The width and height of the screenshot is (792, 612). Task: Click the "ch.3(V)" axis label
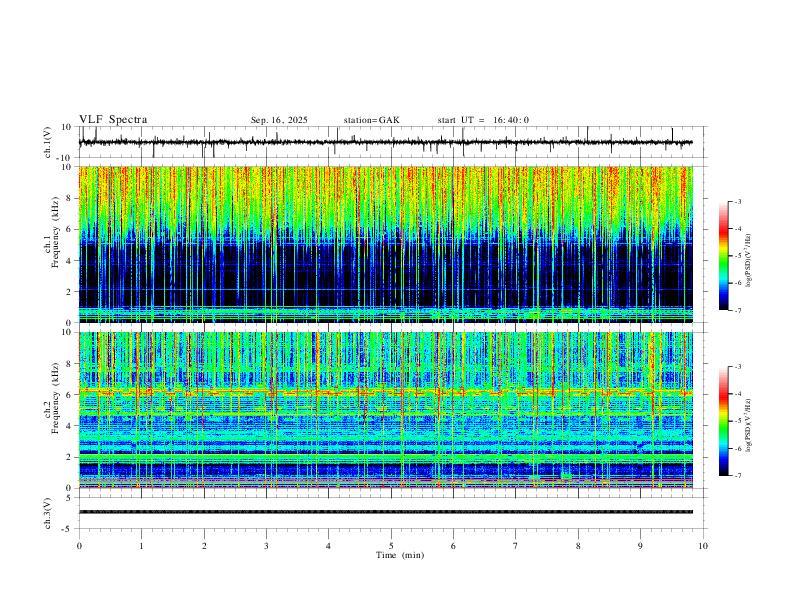(x=48, y=513)
